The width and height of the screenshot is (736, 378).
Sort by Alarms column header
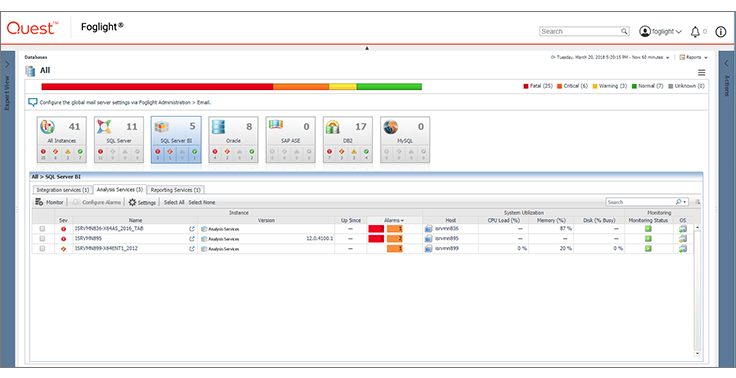pyautogui.click(x=394, y=220)
